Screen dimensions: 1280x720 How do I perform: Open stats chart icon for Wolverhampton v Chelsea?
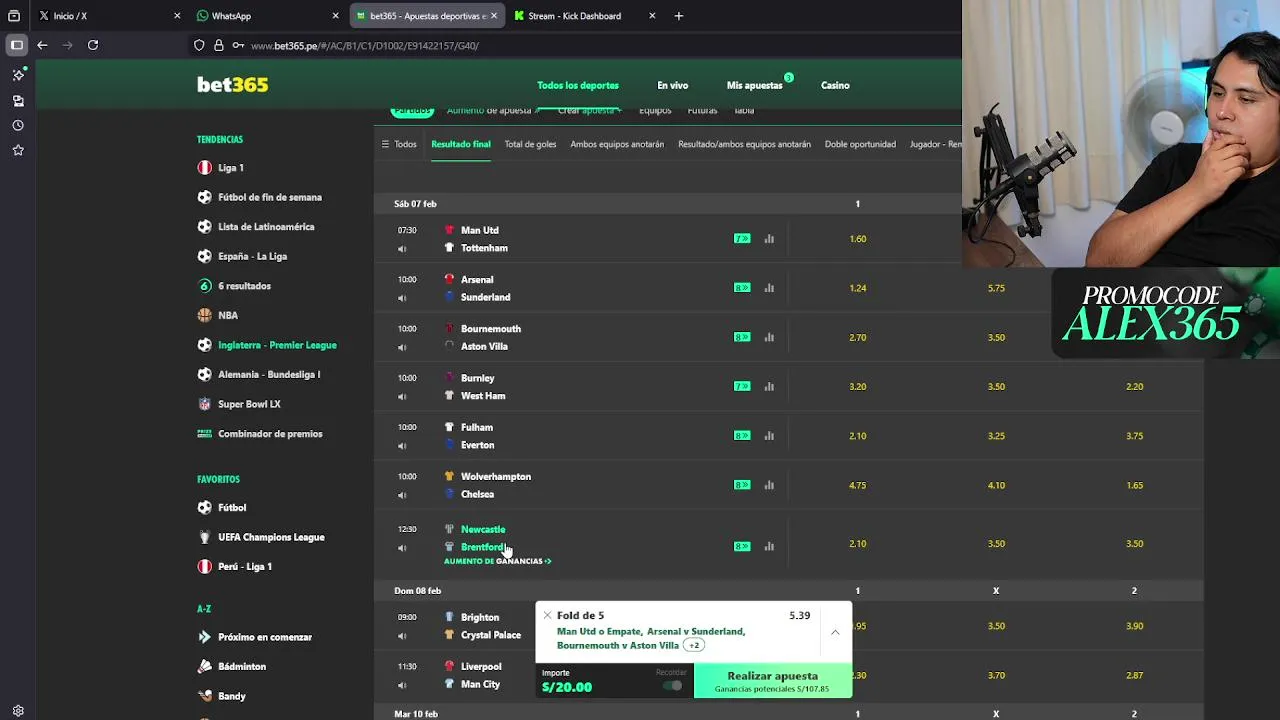click(769, 485)
